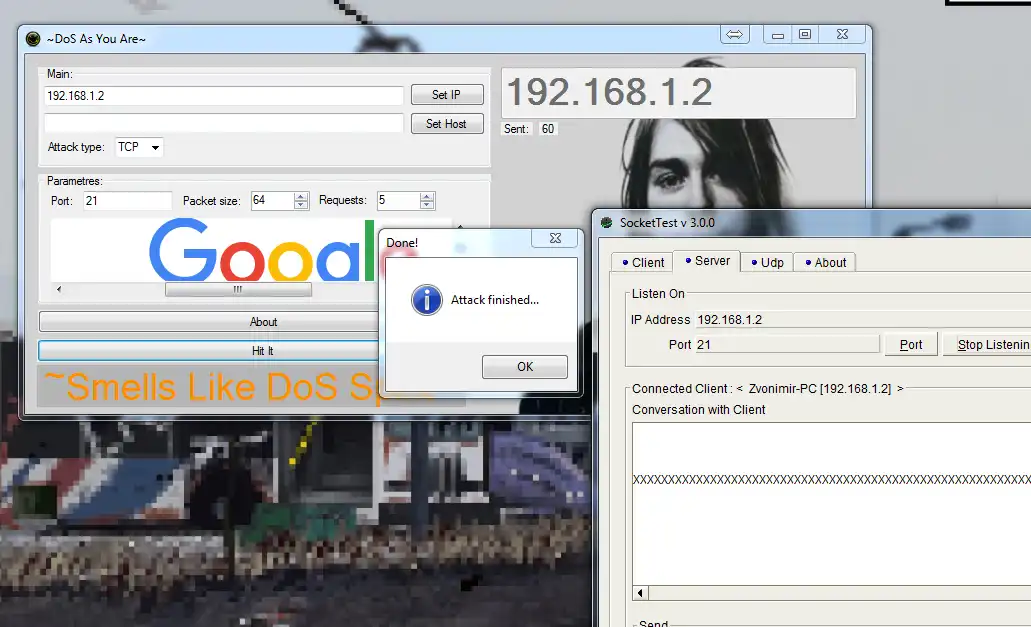Click the SocketTest IP Address field
The width and height of the screenshot is (1031, 627).
863,319
